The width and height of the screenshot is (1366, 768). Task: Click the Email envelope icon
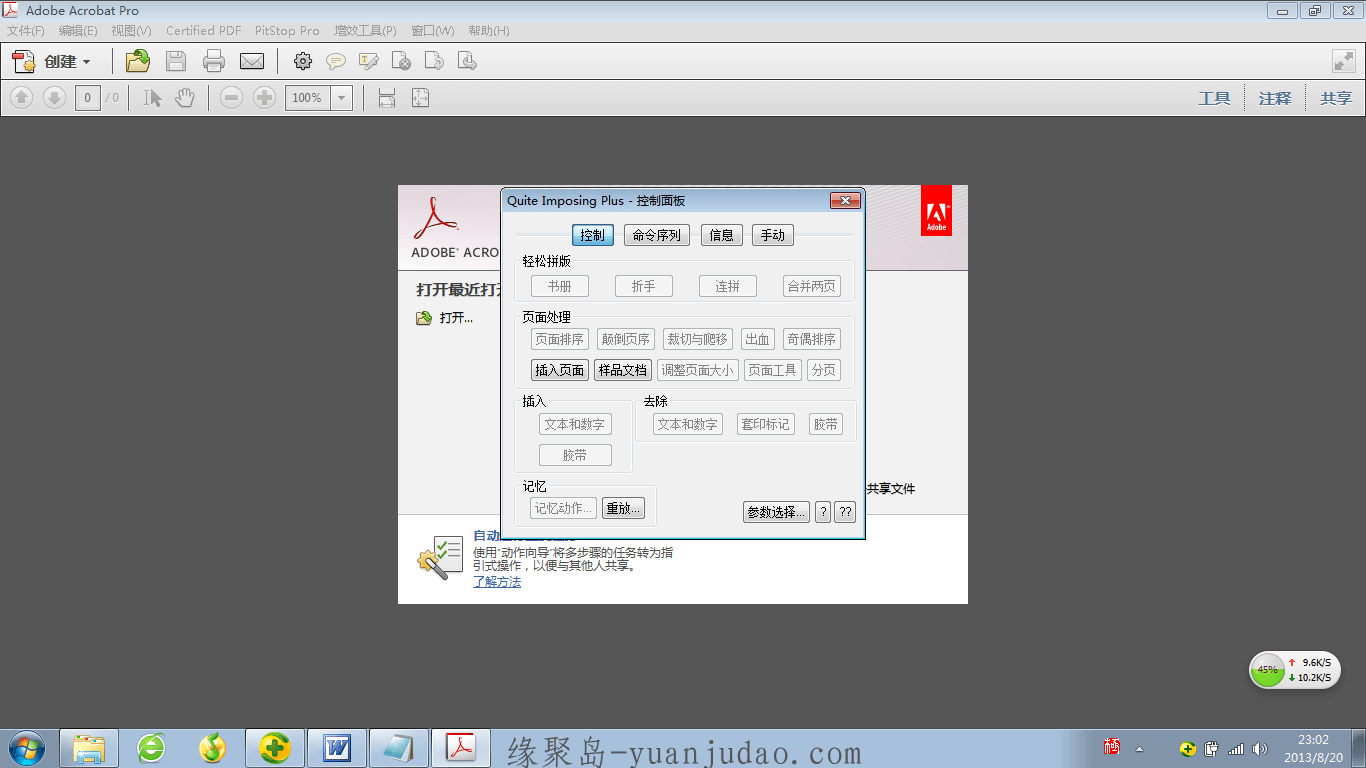click(x=252, y=62)
